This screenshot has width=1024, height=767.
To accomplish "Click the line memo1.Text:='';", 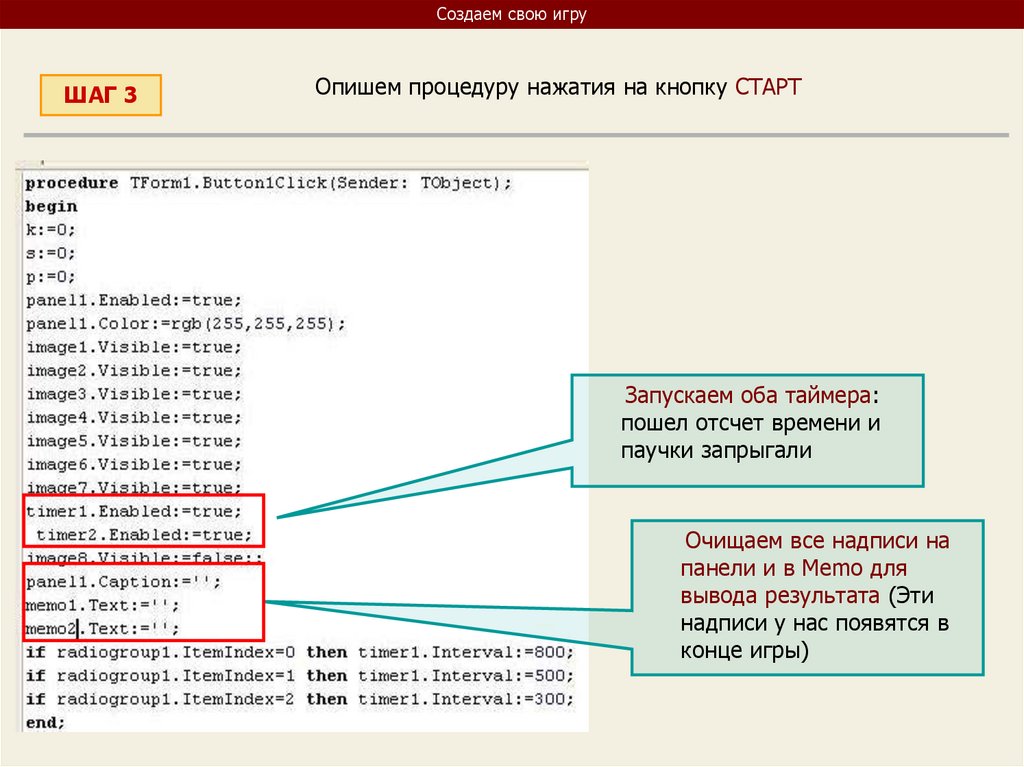I will tap(102, 606).
